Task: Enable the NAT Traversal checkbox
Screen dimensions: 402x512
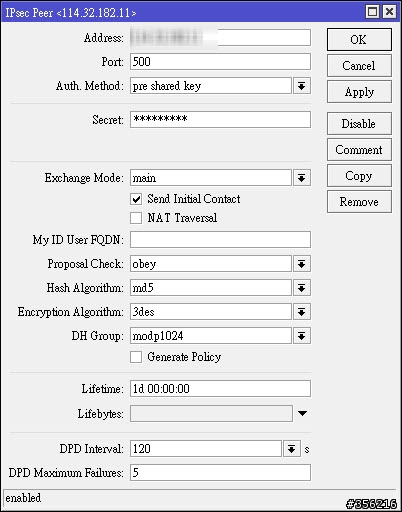Action: 136,218
